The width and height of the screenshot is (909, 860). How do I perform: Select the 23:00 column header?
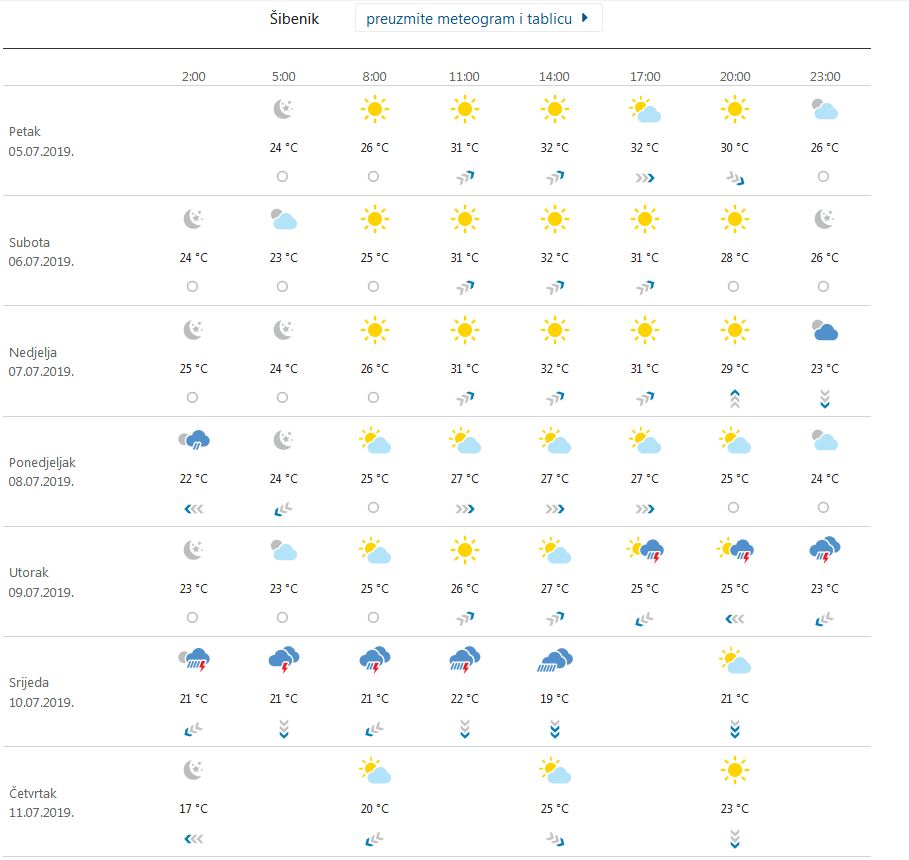coord(823,76)
